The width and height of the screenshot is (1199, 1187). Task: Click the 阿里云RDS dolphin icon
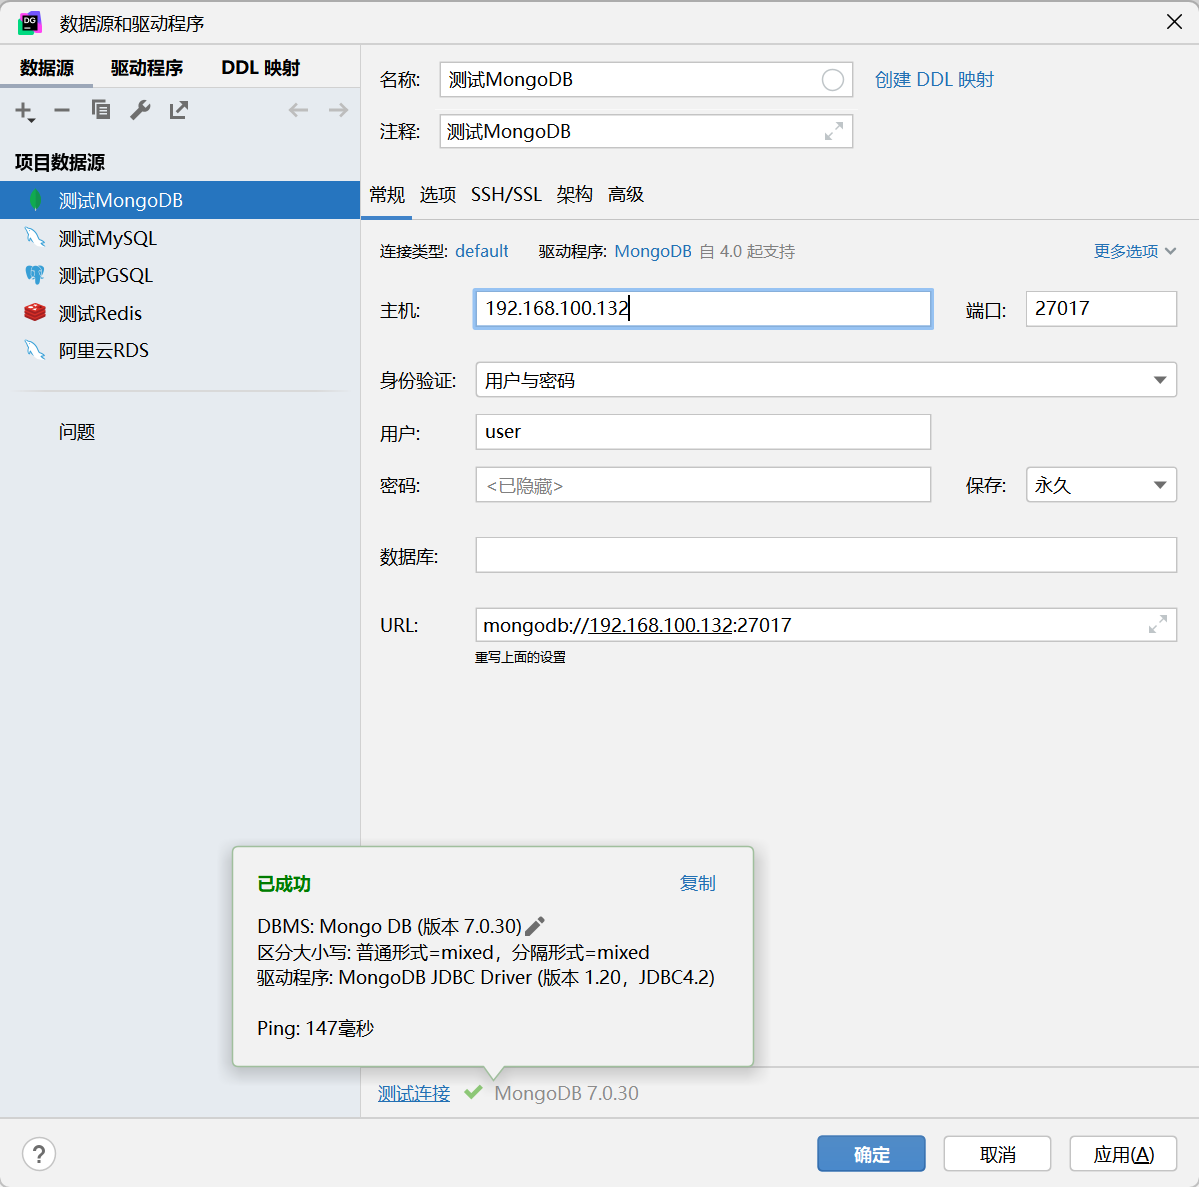34,350
